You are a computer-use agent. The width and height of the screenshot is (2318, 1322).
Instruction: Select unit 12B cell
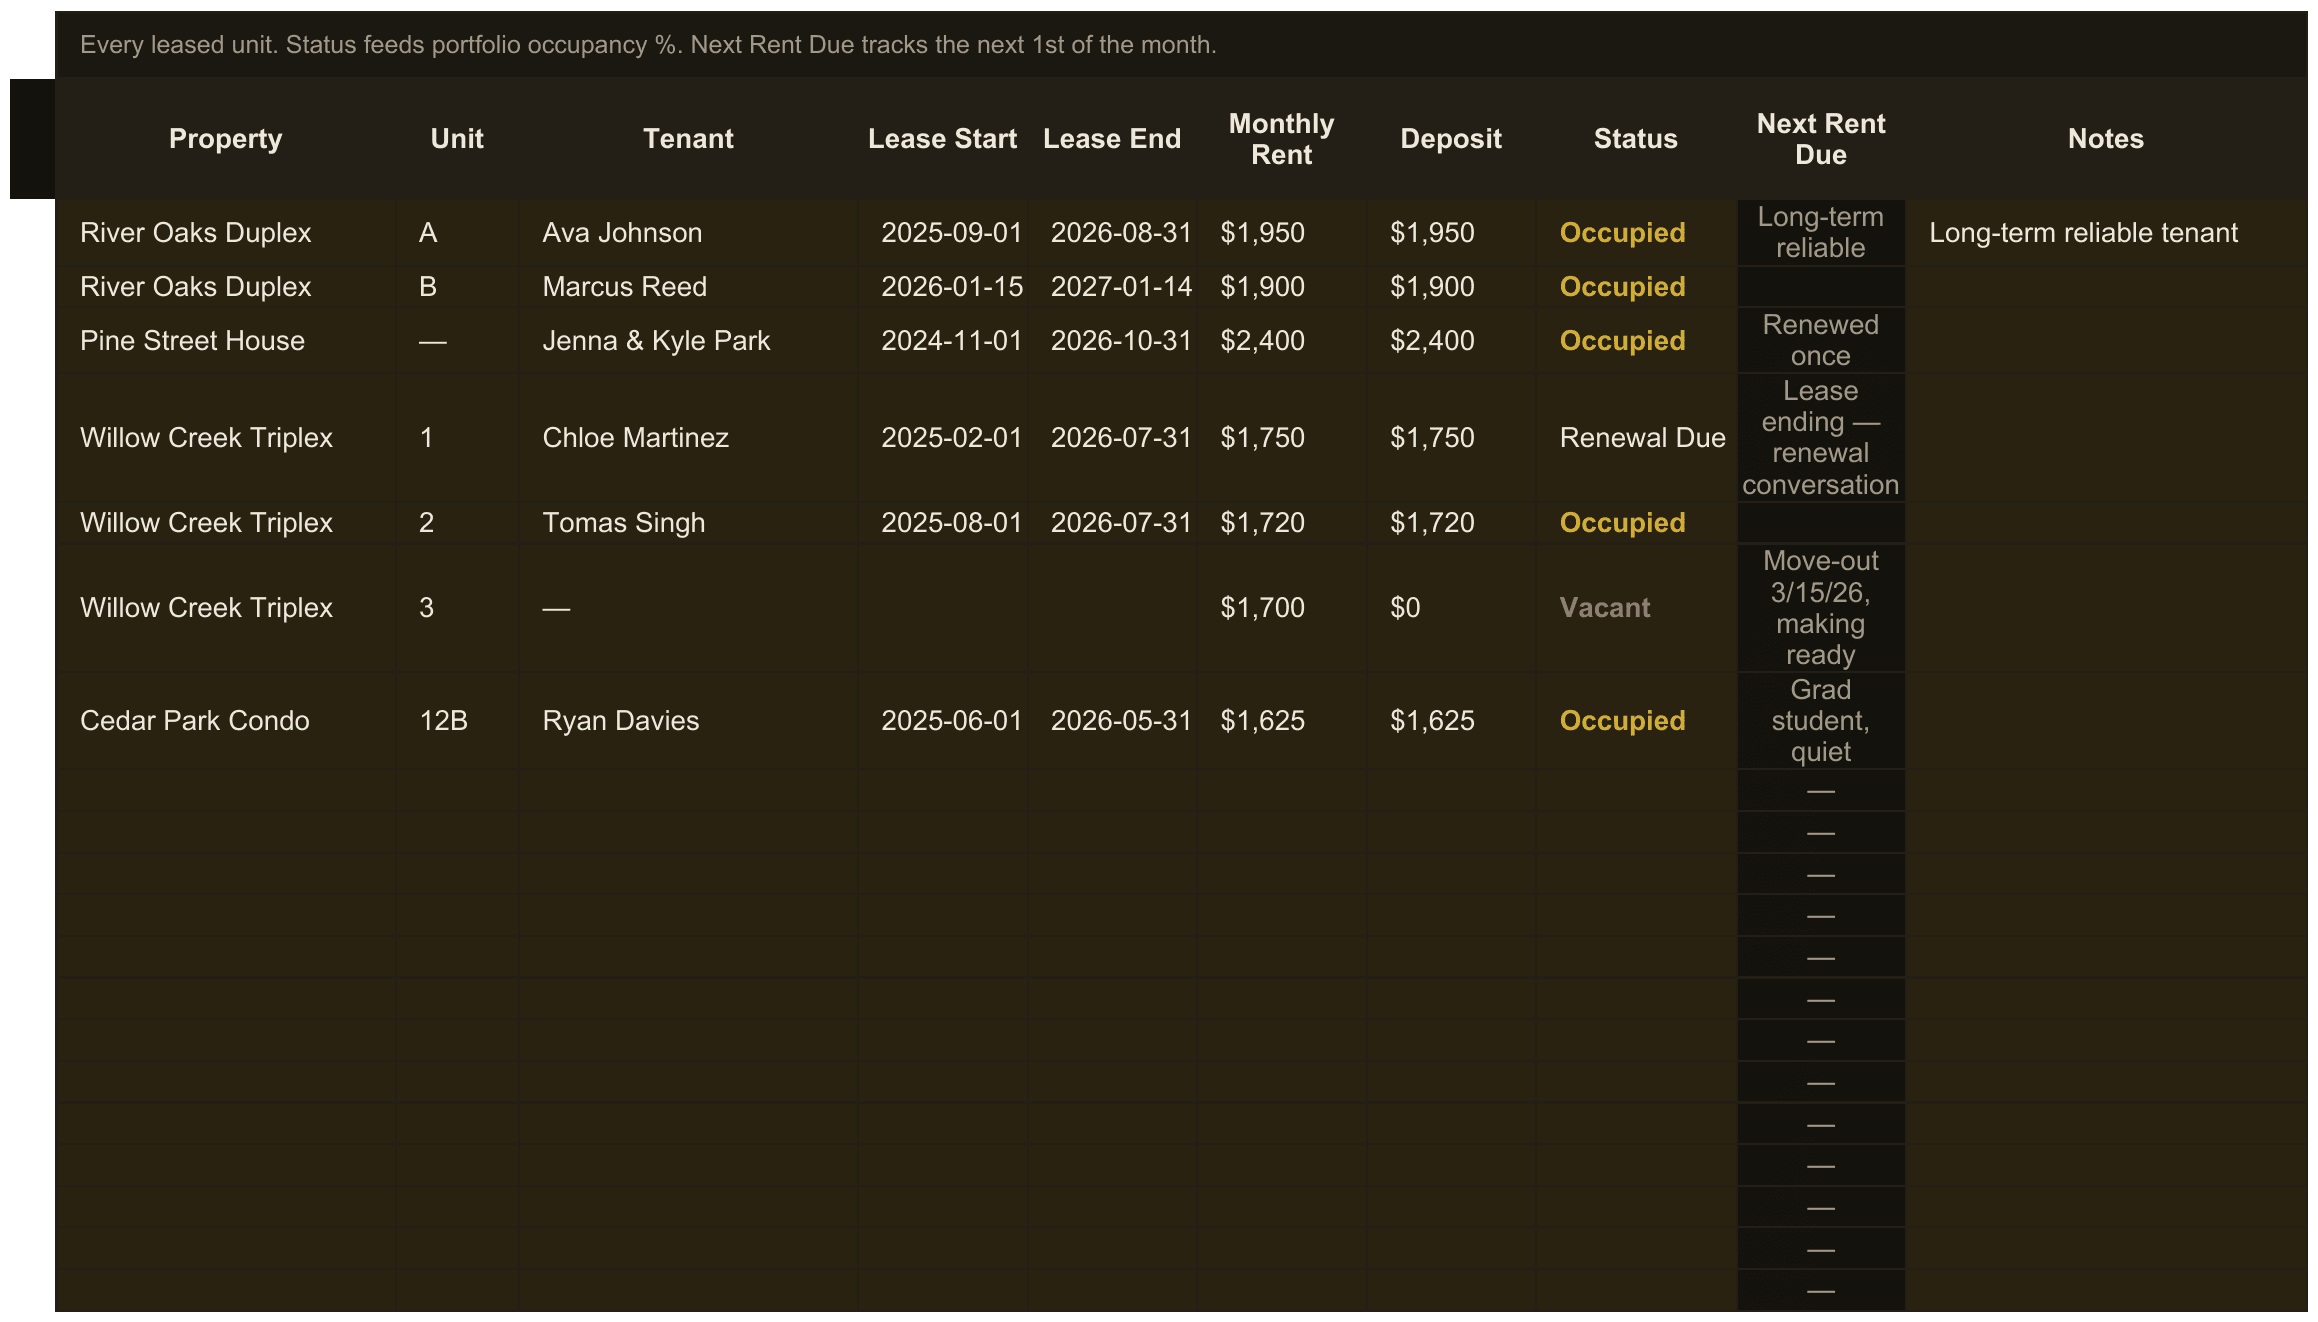point(457,721)
